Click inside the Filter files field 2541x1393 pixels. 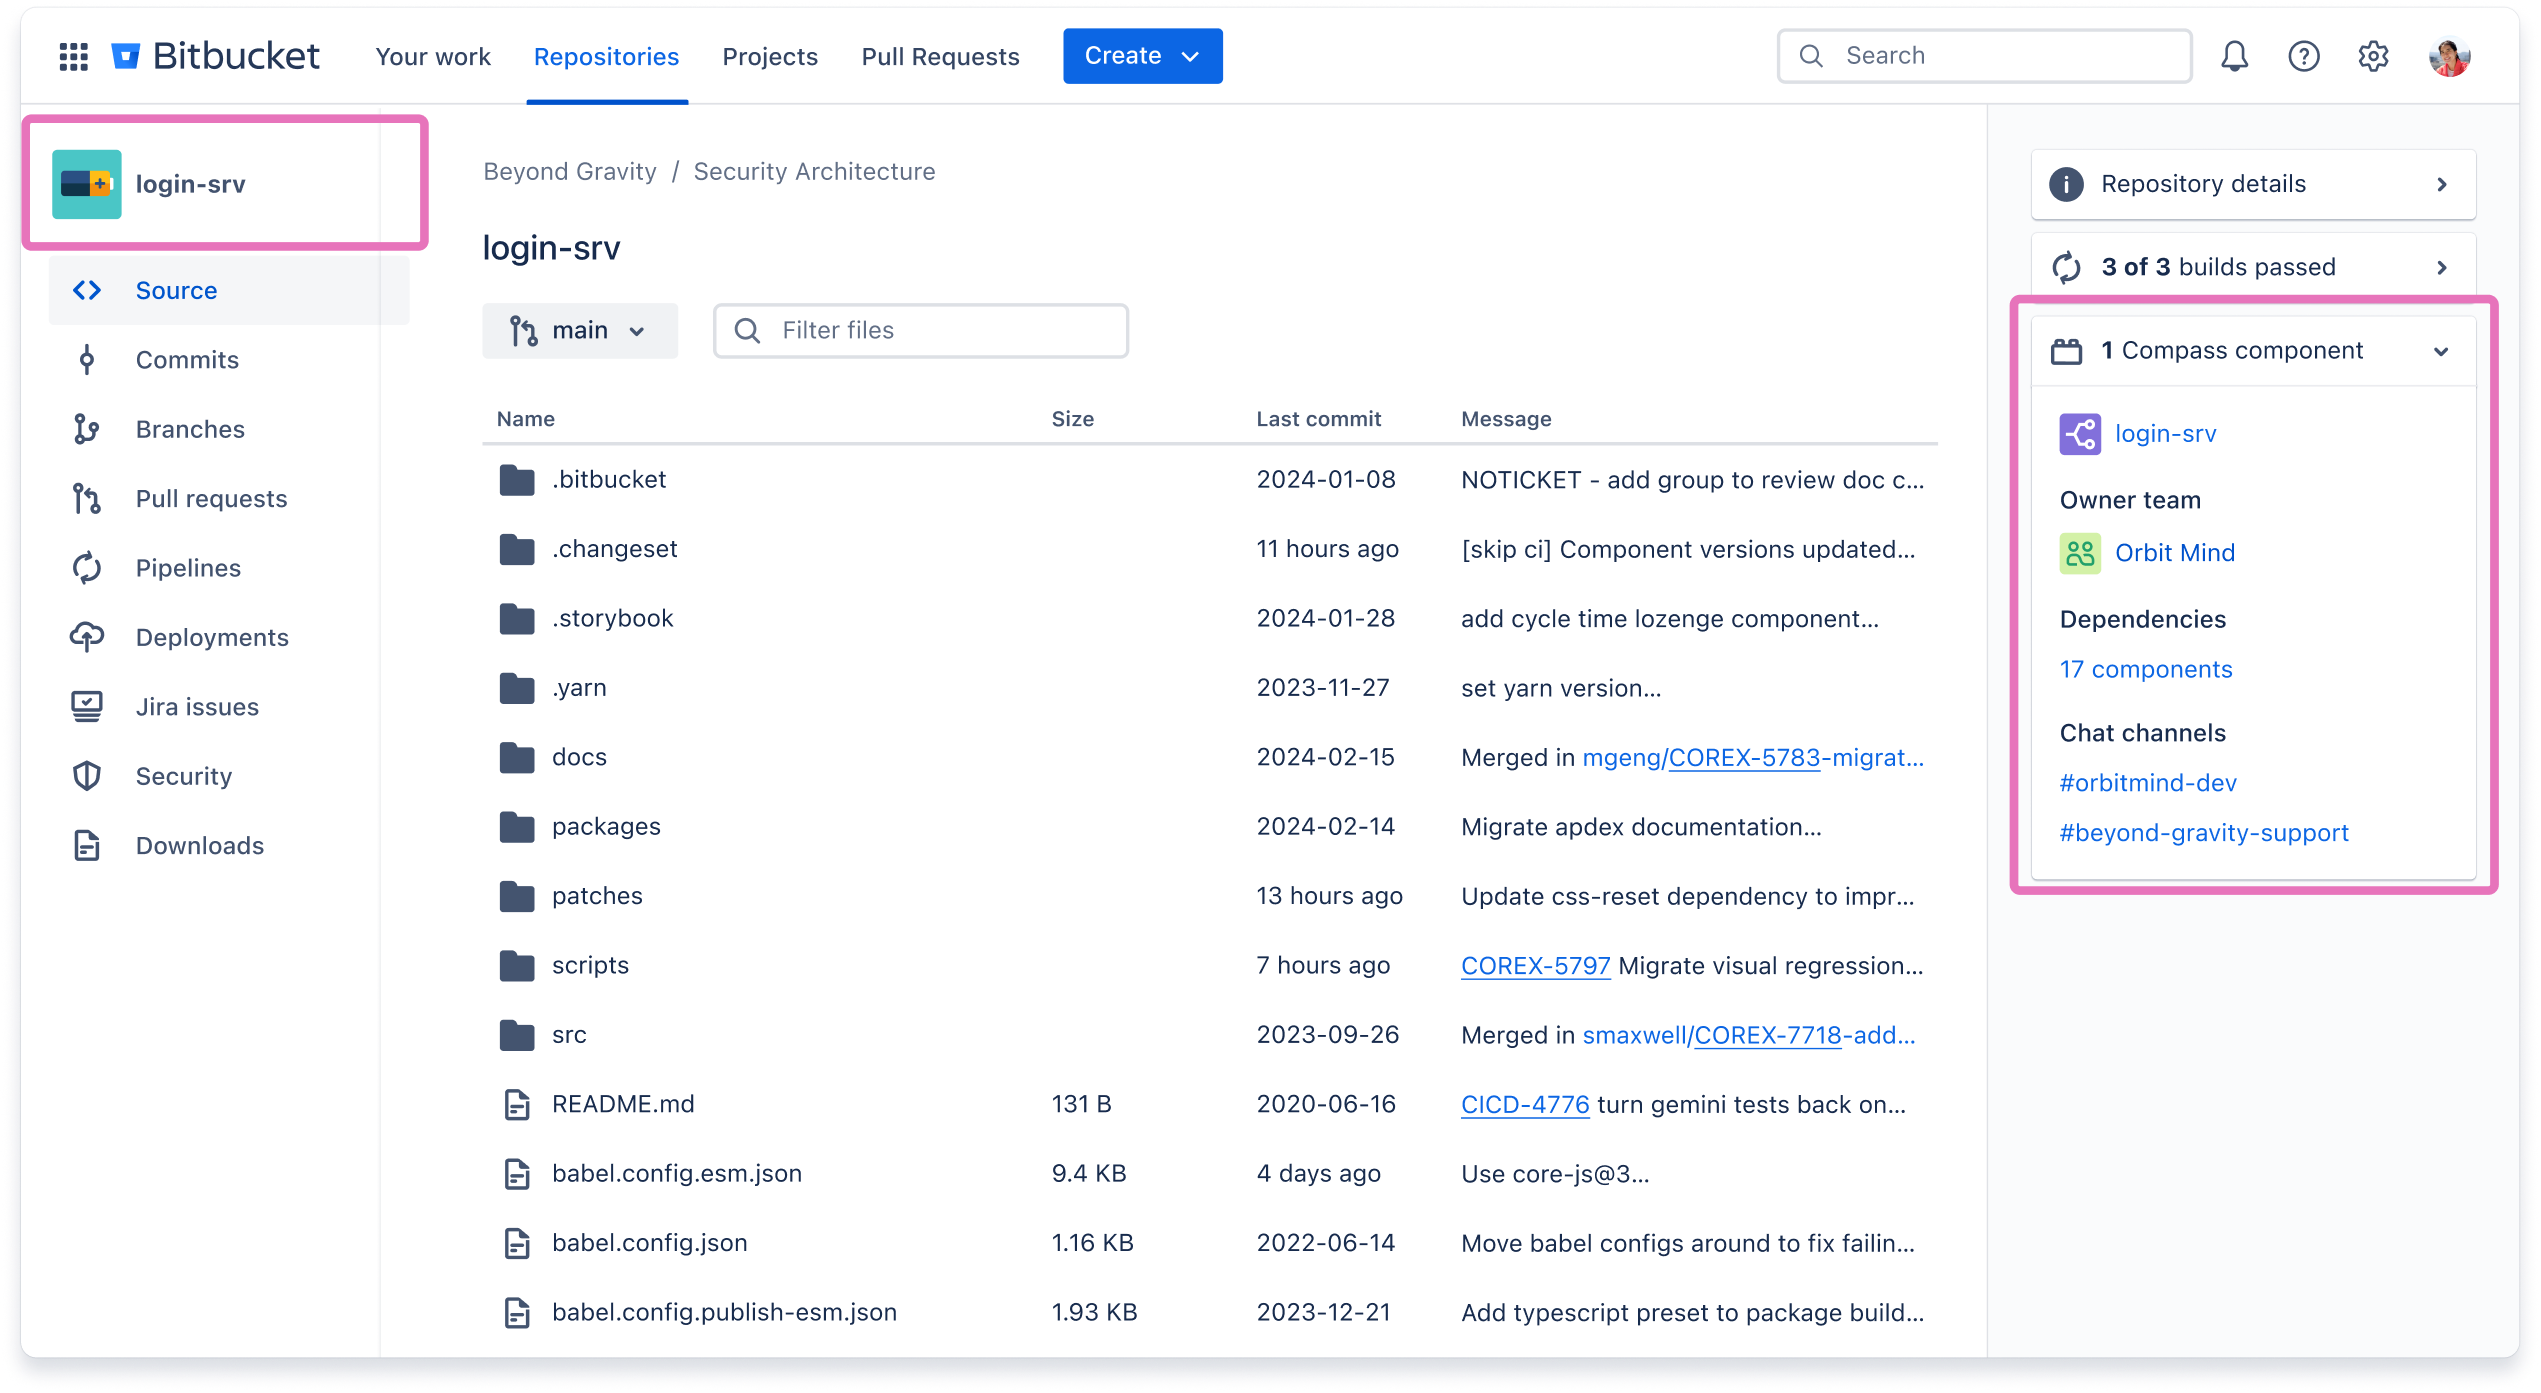(x=920, y=330)
